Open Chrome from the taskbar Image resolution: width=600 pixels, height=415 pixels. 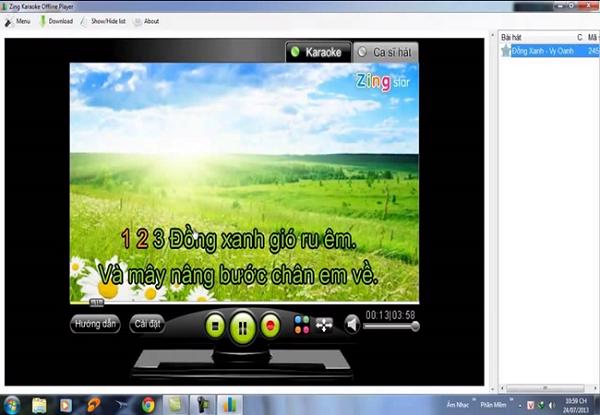pyautogui.click(x=148, y=405)
